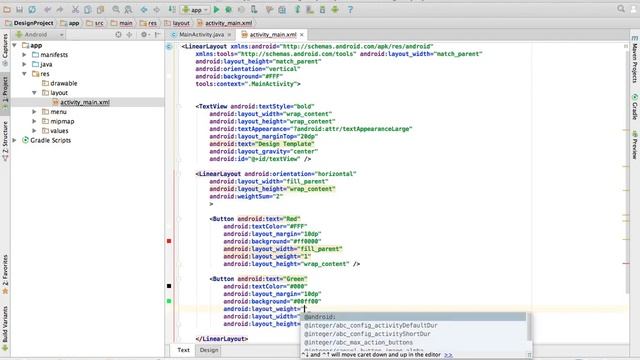The height and width of the screenshot is (360, 640).
Task: Open the Structure tool window button
Action: point(5,140)
